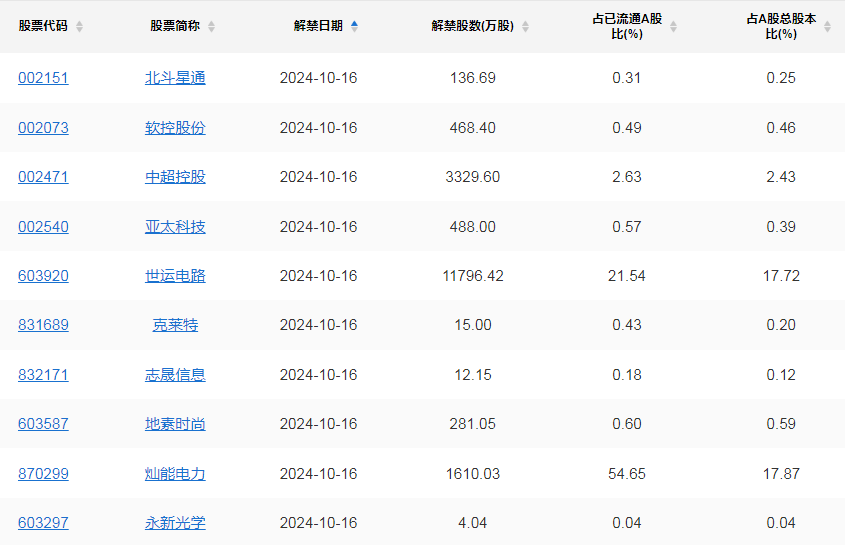Select the 136.69 unlock shares cell
This screenshot has width=845, height=545.
(x=473, y=78)
